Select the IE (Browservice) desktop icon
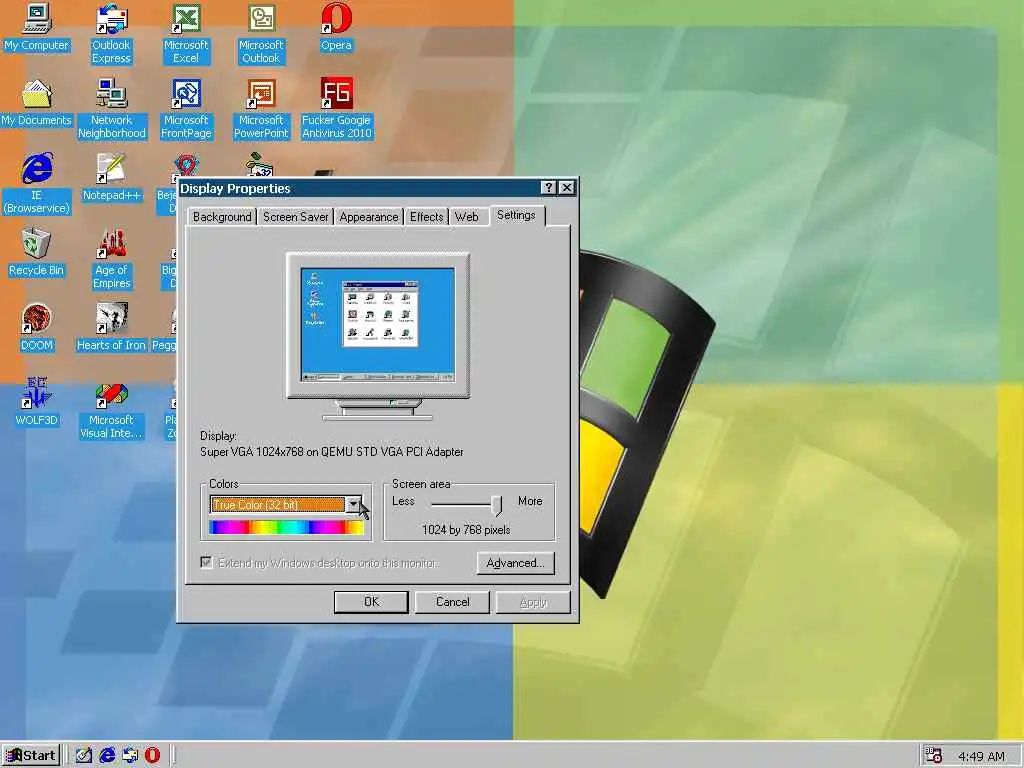Viewport: 1024px width, 768px height. (37, 184)
